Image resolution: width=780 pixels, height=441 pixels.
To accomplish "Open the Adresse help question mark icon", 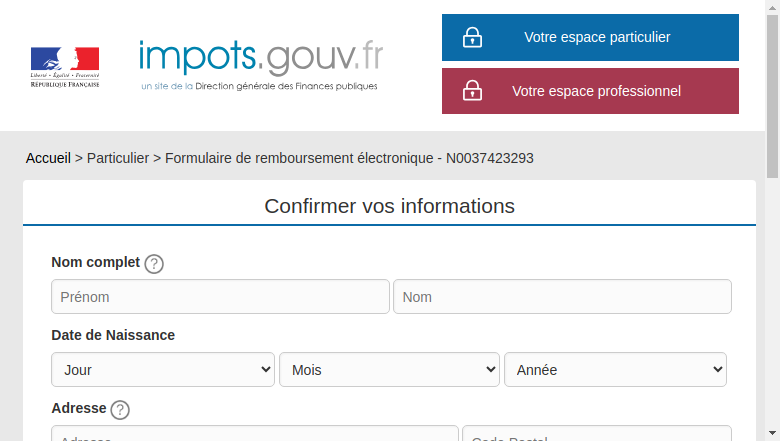I will point(120,410).
